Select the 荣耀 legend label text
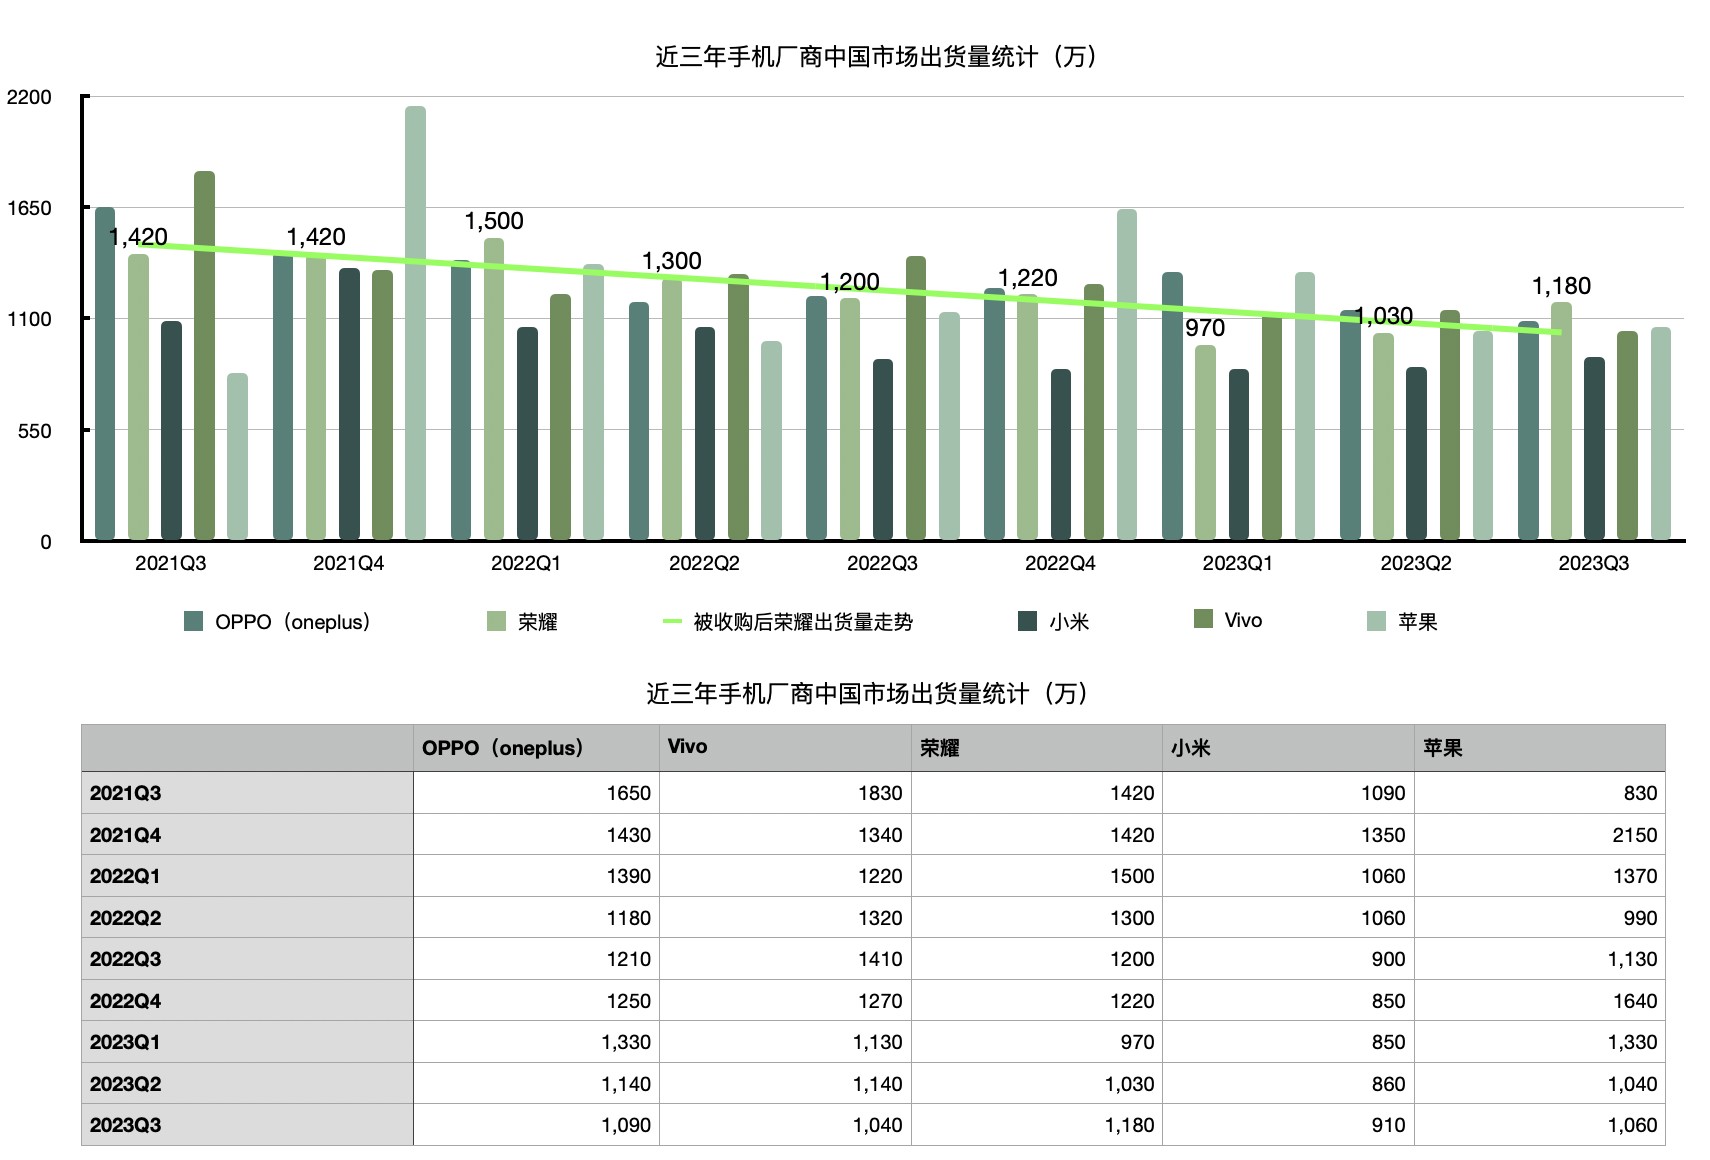 pos(537,622)
